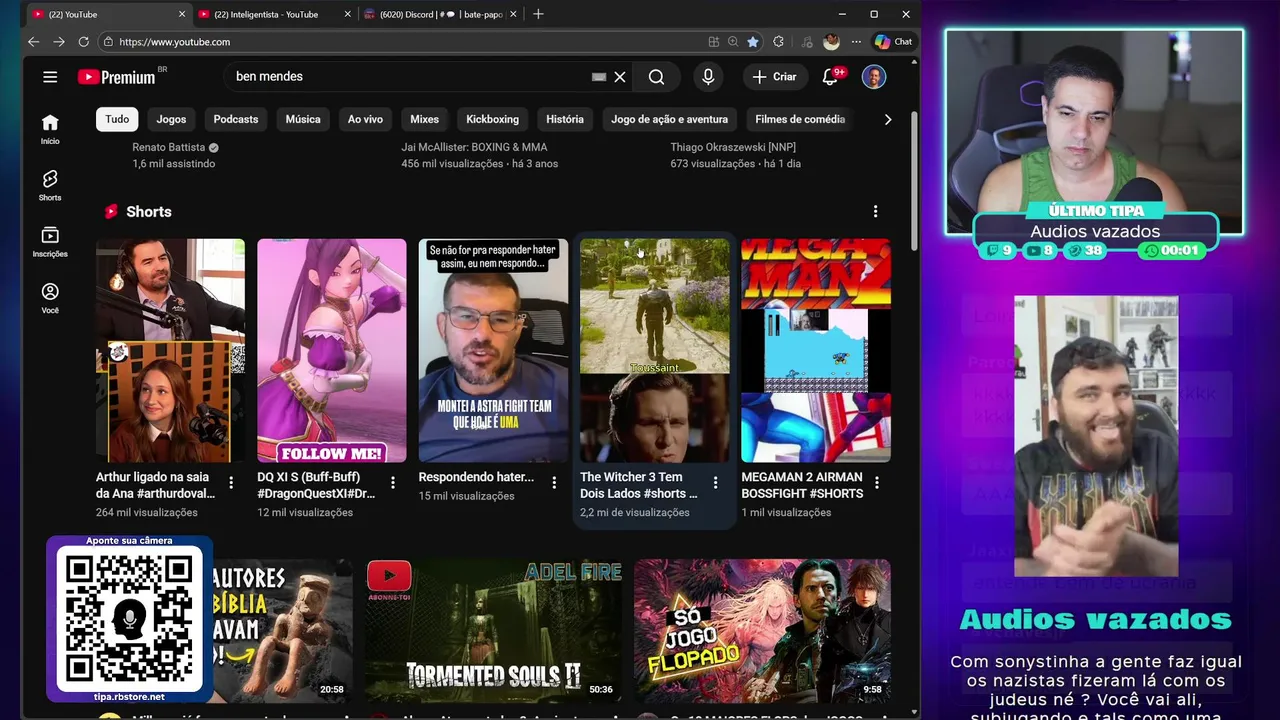The image size is (1280, 720).
Task: Open the Shorts shelf three-dot options
Action: point(875,211)
